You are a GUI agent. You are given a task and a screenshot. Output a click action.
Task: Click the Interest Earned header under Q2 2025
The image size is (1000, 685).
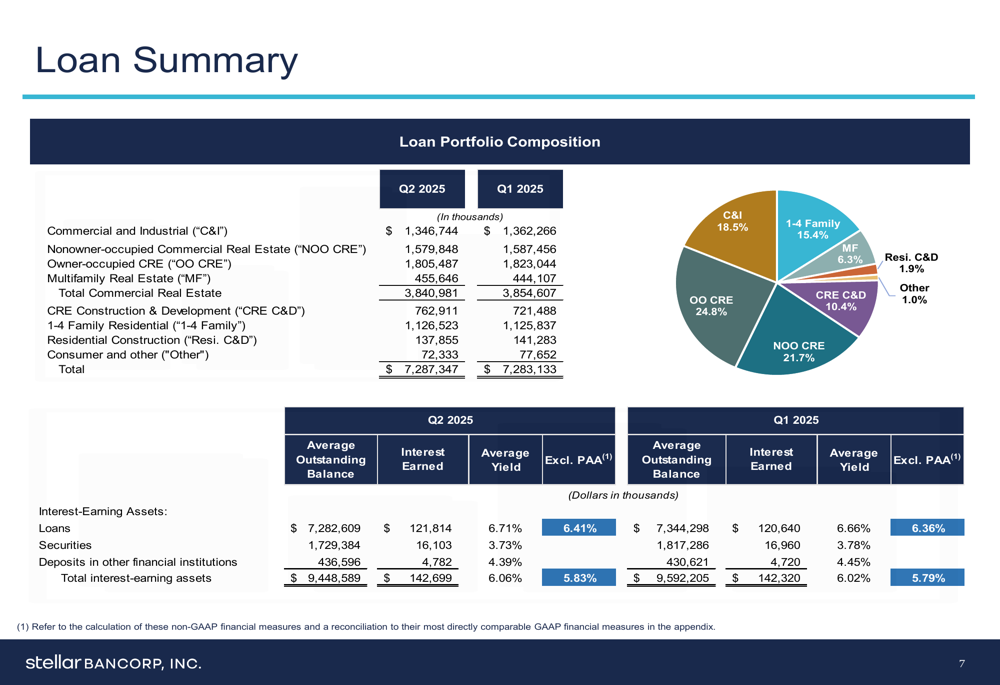(x=423, y=459)
